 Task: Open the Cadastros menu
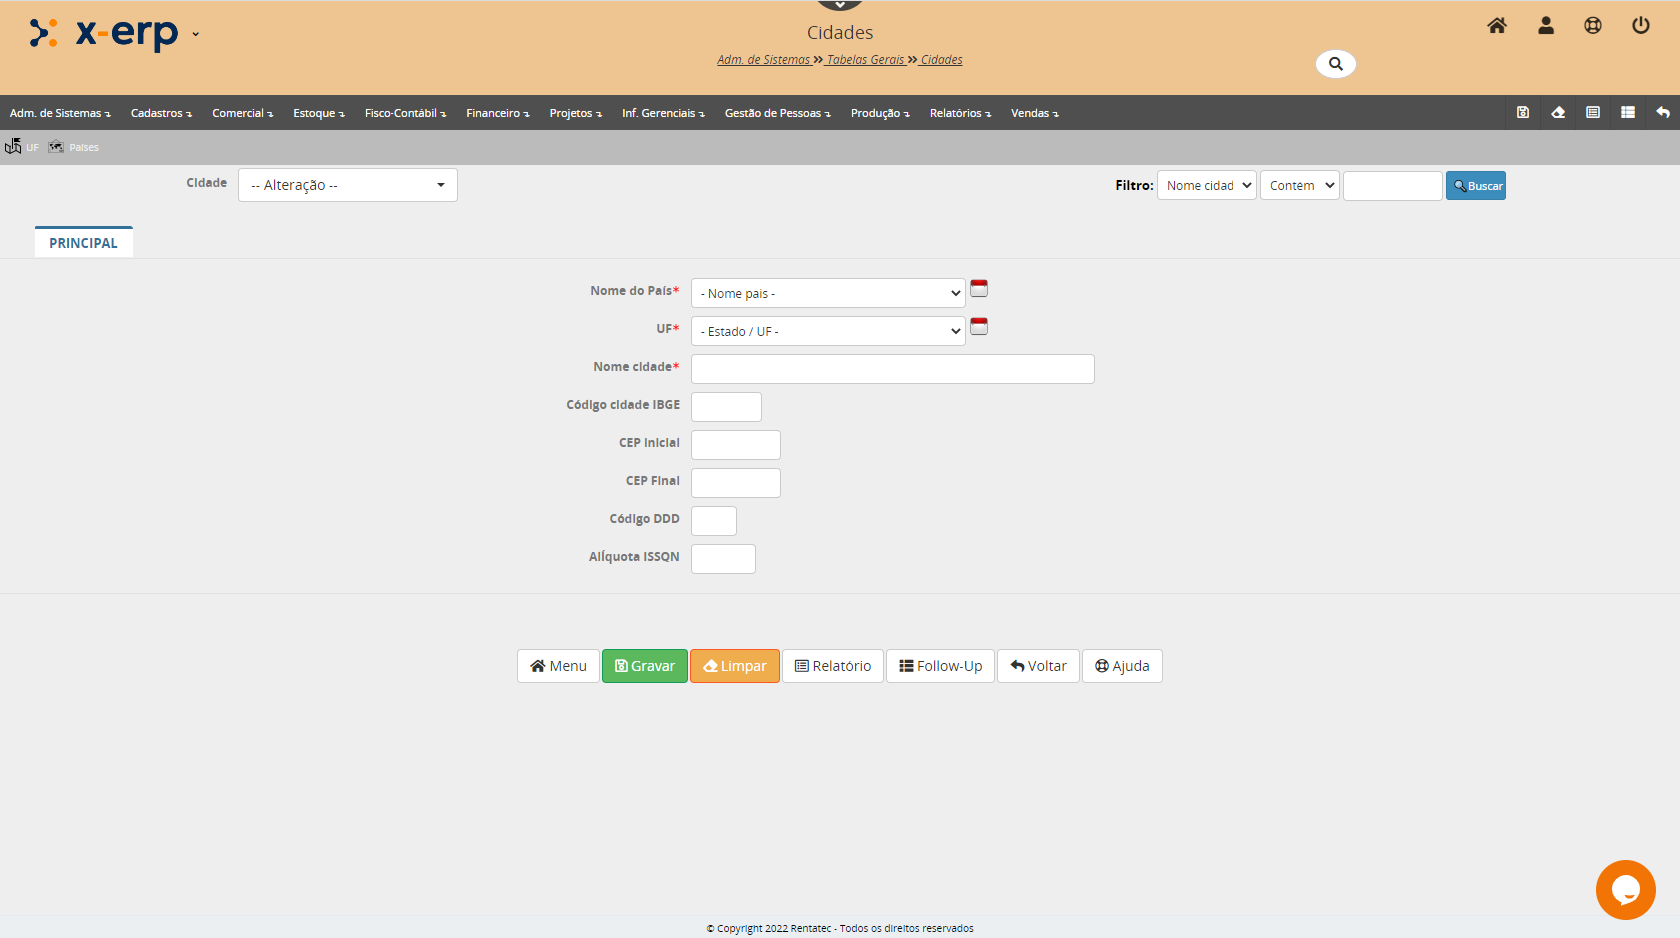pos(161,113)
